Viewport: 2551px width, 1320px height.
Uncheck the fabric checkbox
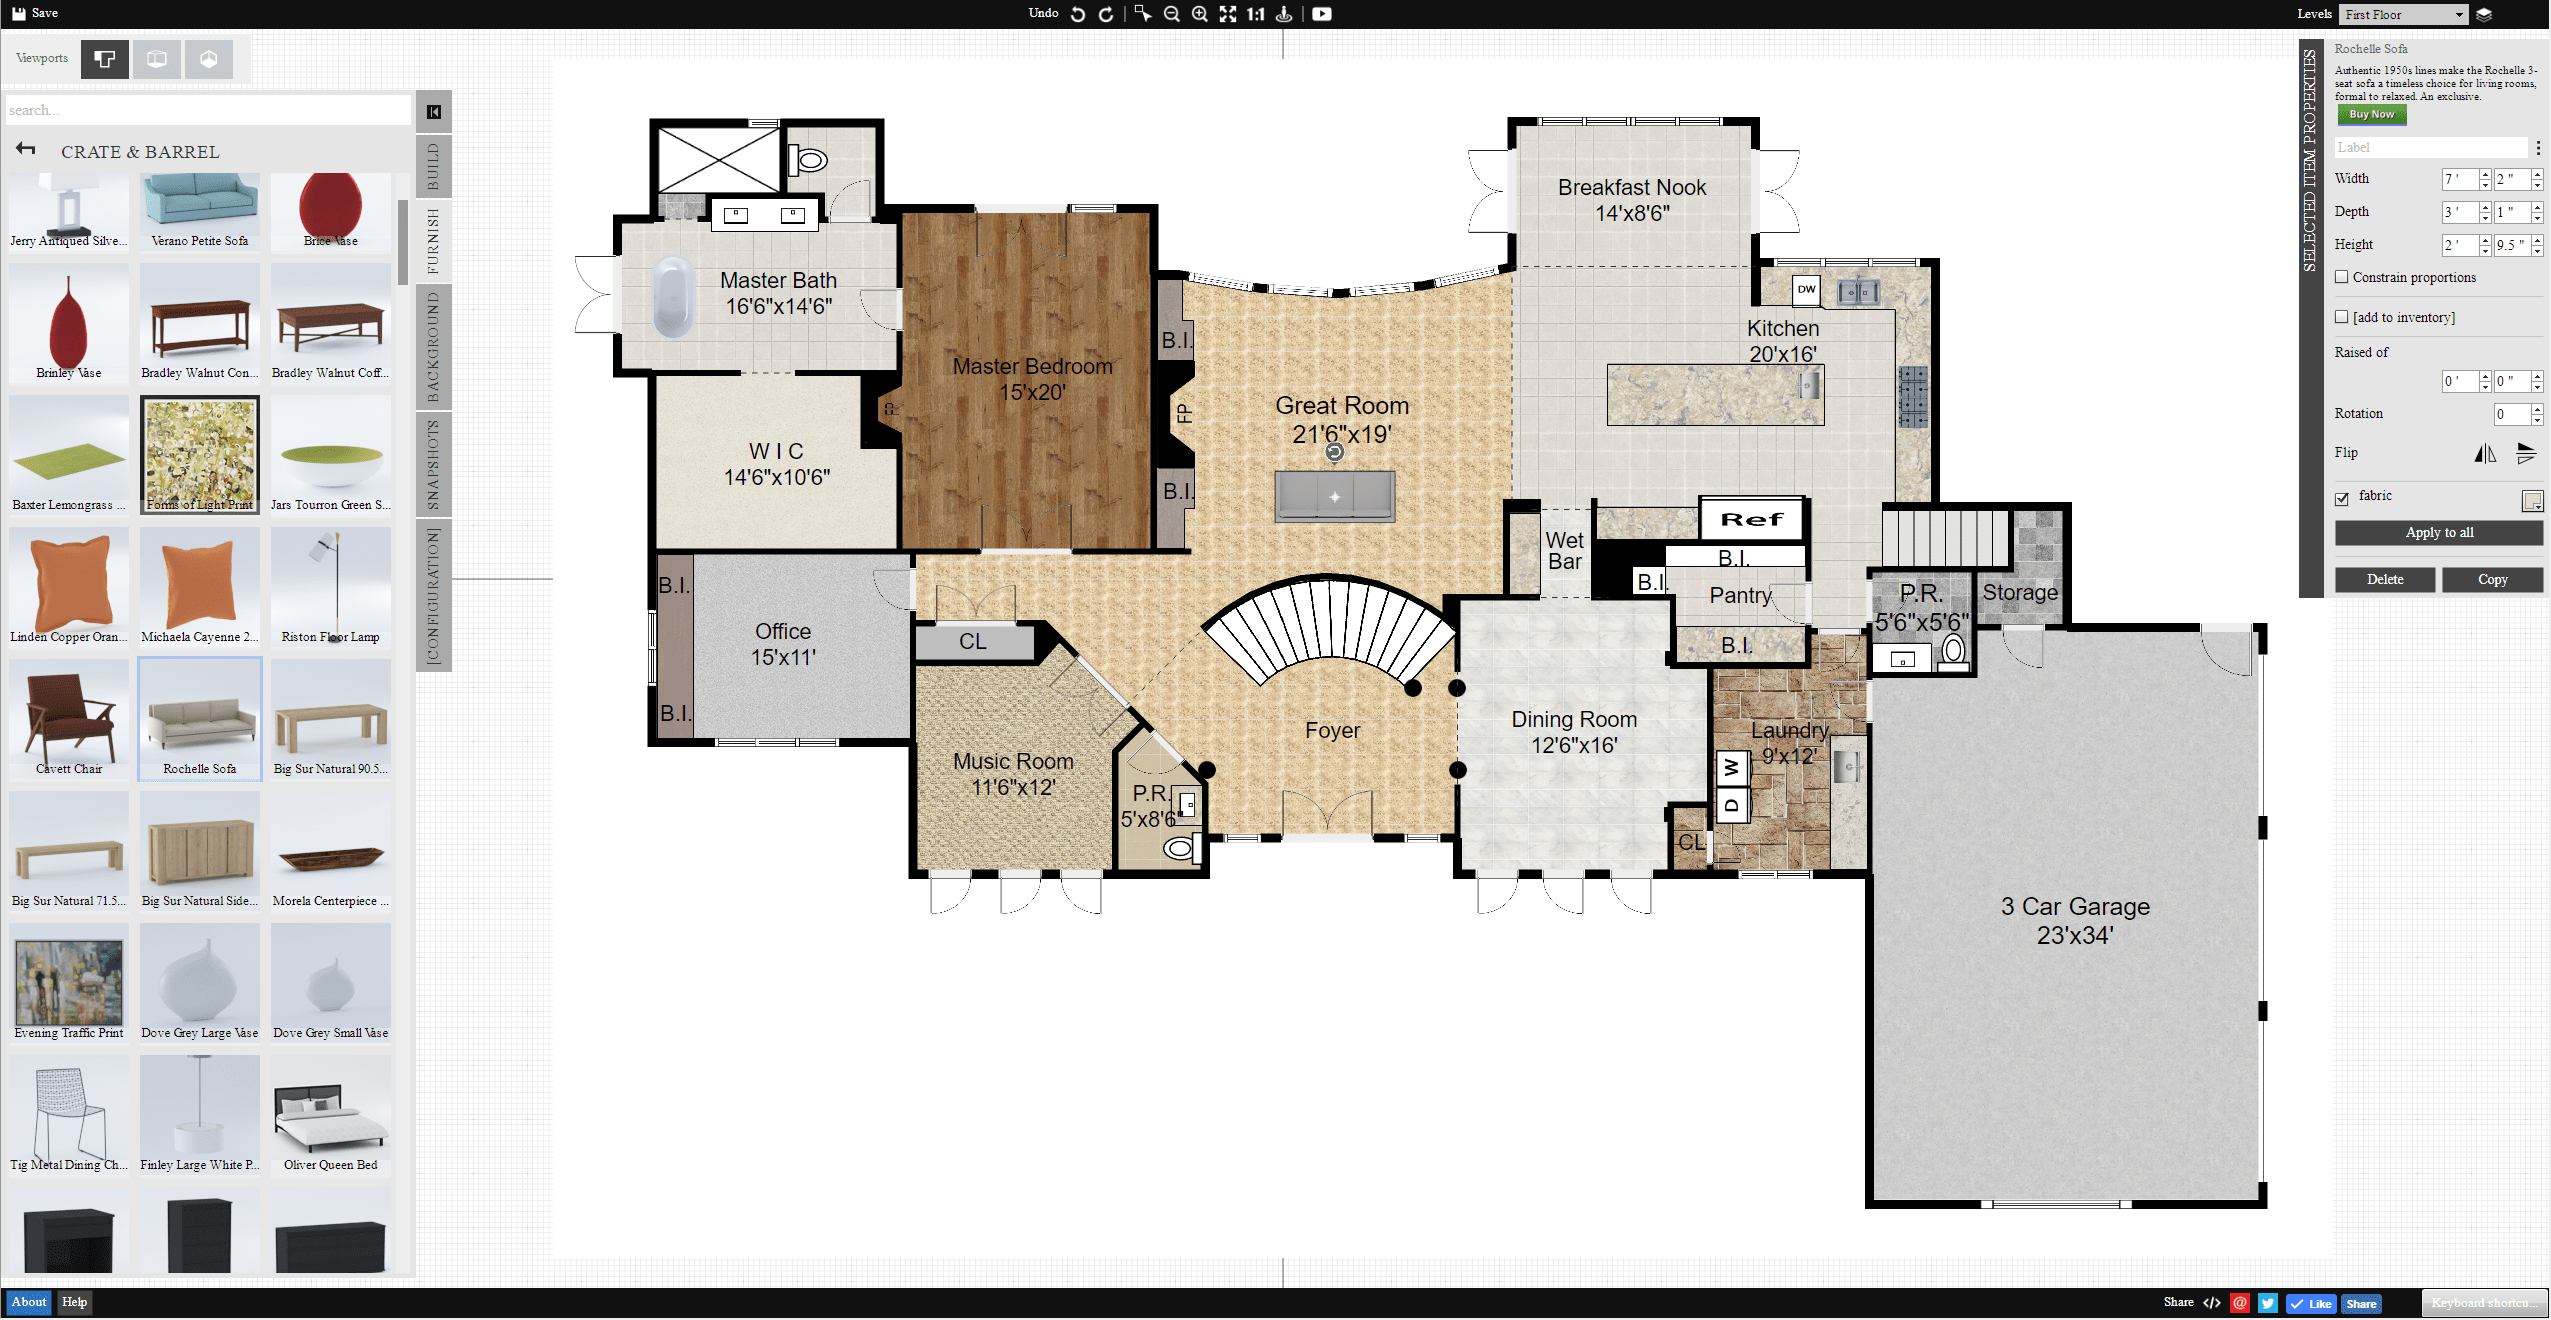[x=2341, y=498]
